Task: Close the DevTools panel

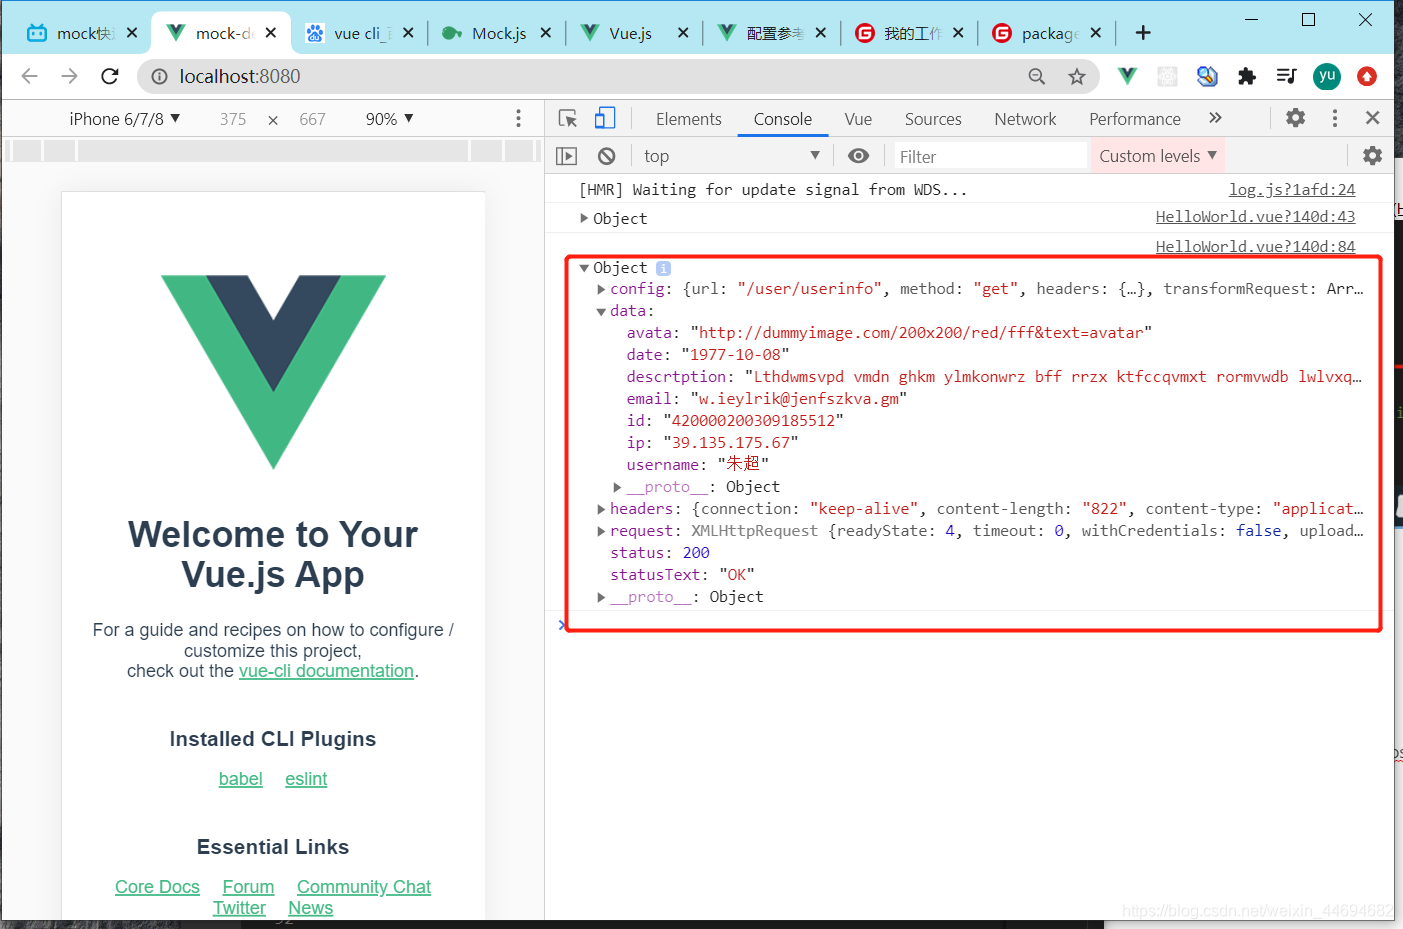Action: click(1373, 118)
